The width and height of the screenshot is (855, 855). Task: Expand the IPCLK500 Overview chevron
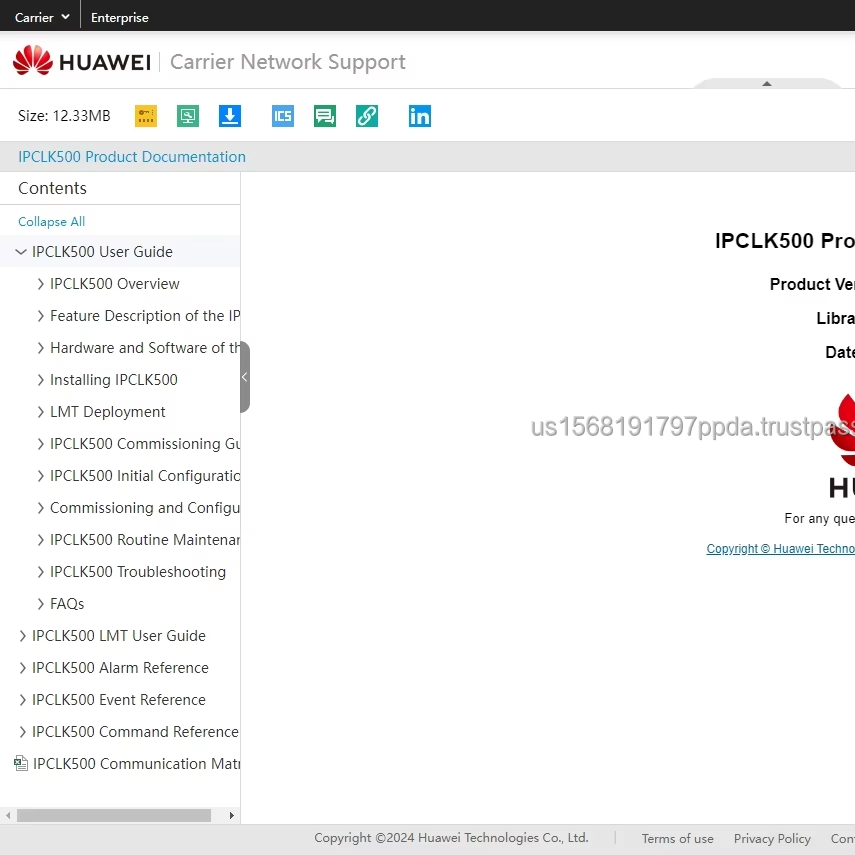[x=40, y=284]
